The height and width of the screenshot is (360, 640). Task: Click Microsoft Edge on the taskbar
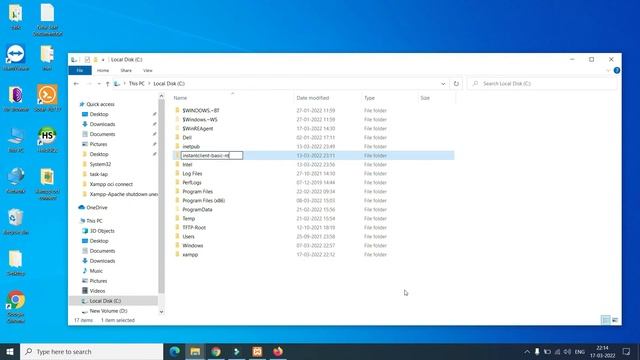(175, 351)
